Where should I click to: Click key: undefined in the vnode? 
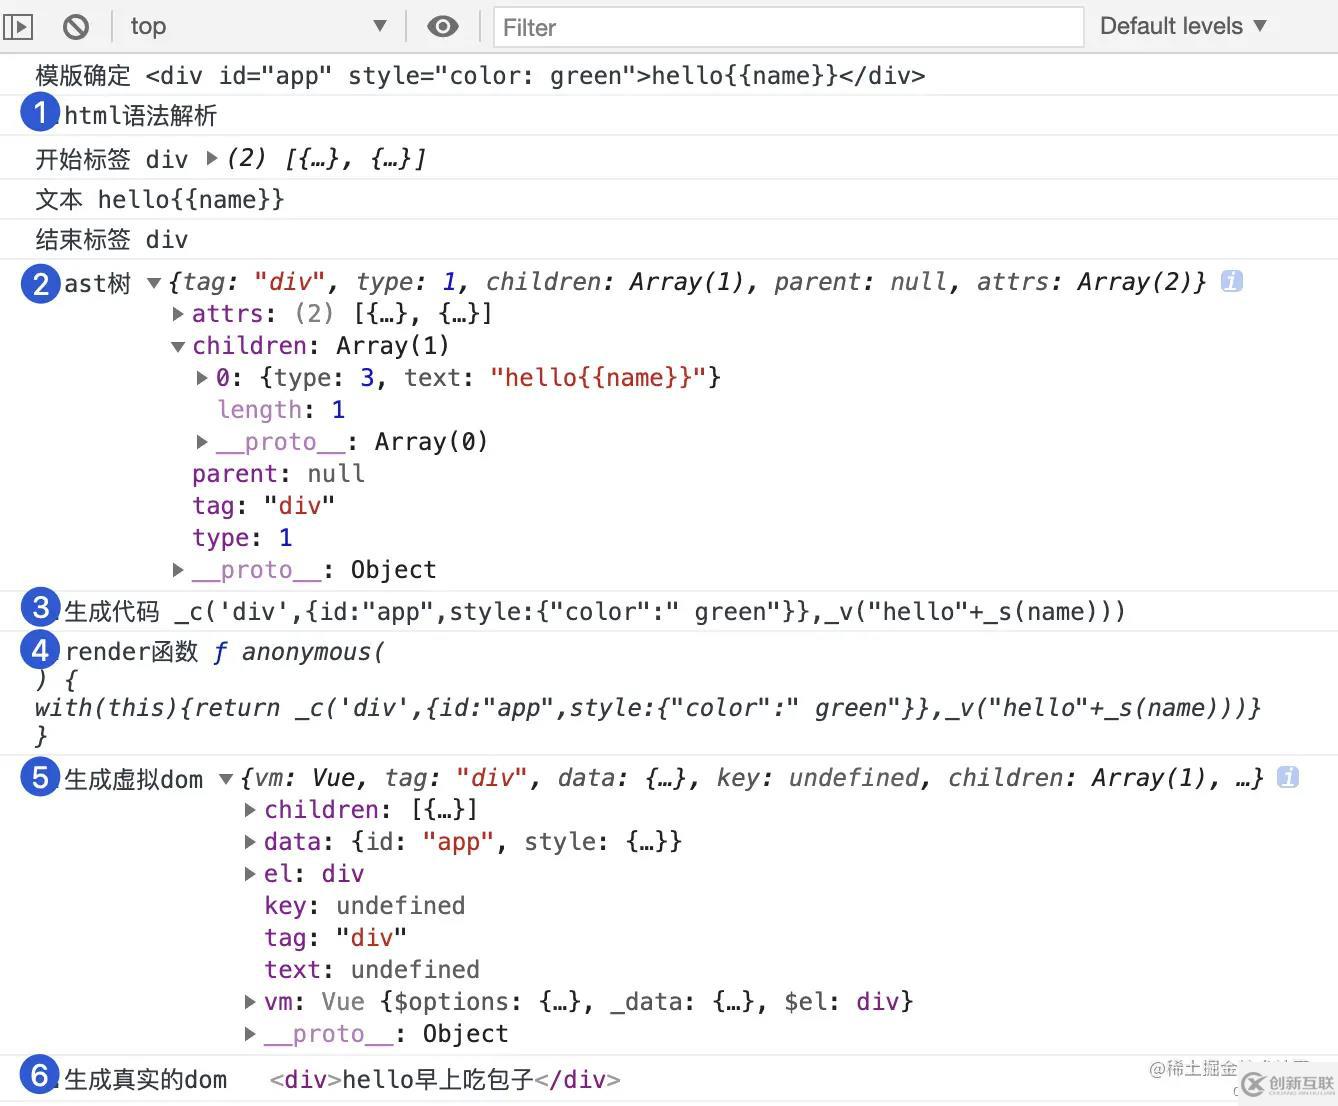click(x=364, y=906)
